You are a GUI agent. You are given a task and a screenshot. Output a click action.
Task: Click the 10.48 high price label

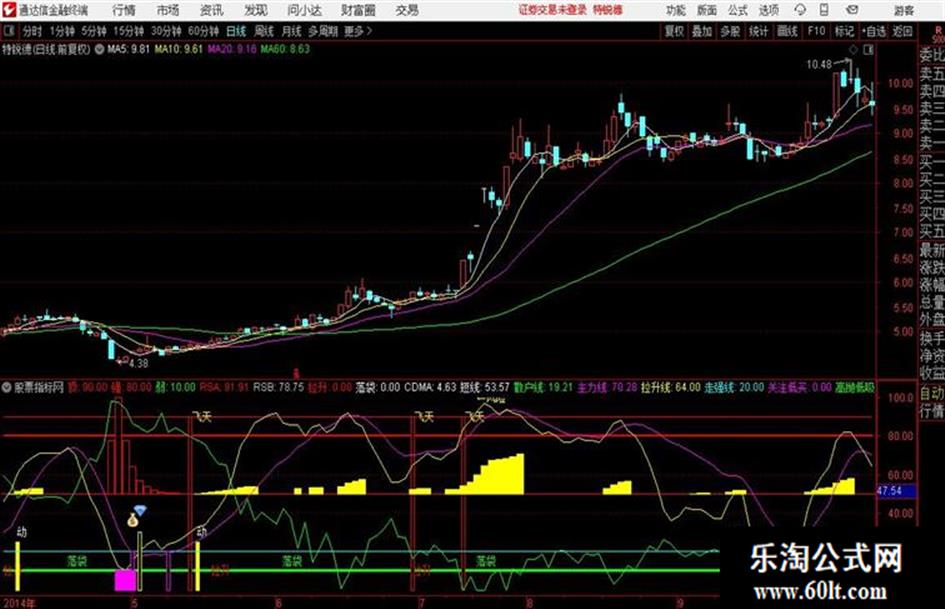tap(819, 64)
